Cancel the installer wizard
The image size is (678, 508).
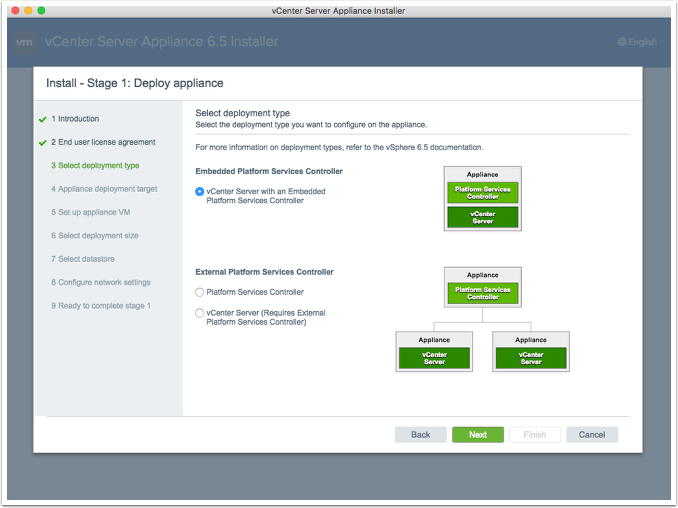[592, 435]
